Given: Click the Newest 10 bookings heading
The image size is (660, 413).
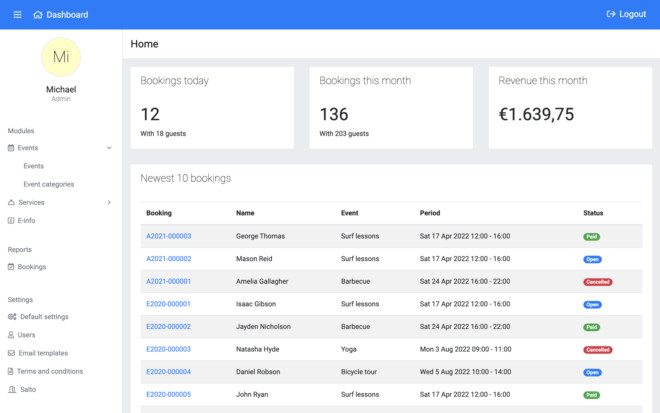Looking at the screenshot, I should click(186, 179).
